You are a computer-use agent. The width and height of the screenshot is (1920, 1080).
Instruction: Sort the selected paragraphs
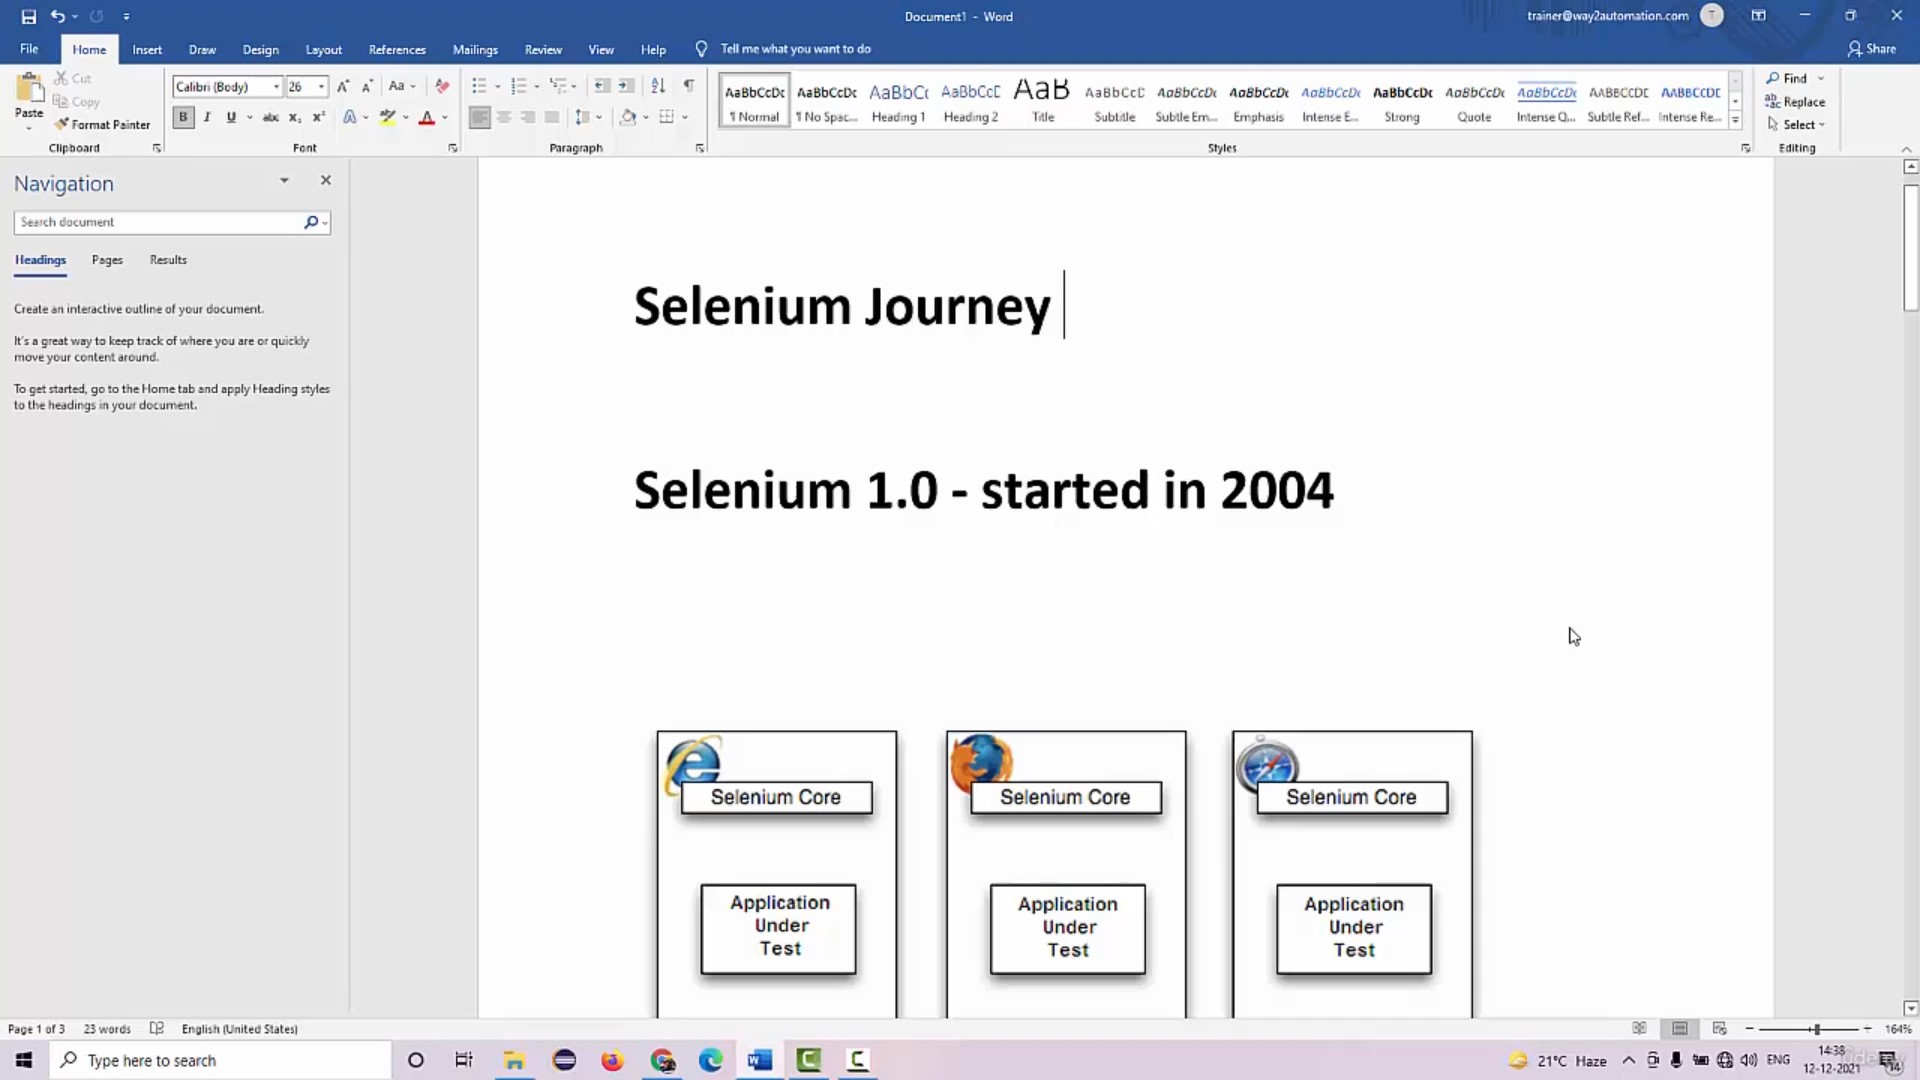(x=658, y=86)
